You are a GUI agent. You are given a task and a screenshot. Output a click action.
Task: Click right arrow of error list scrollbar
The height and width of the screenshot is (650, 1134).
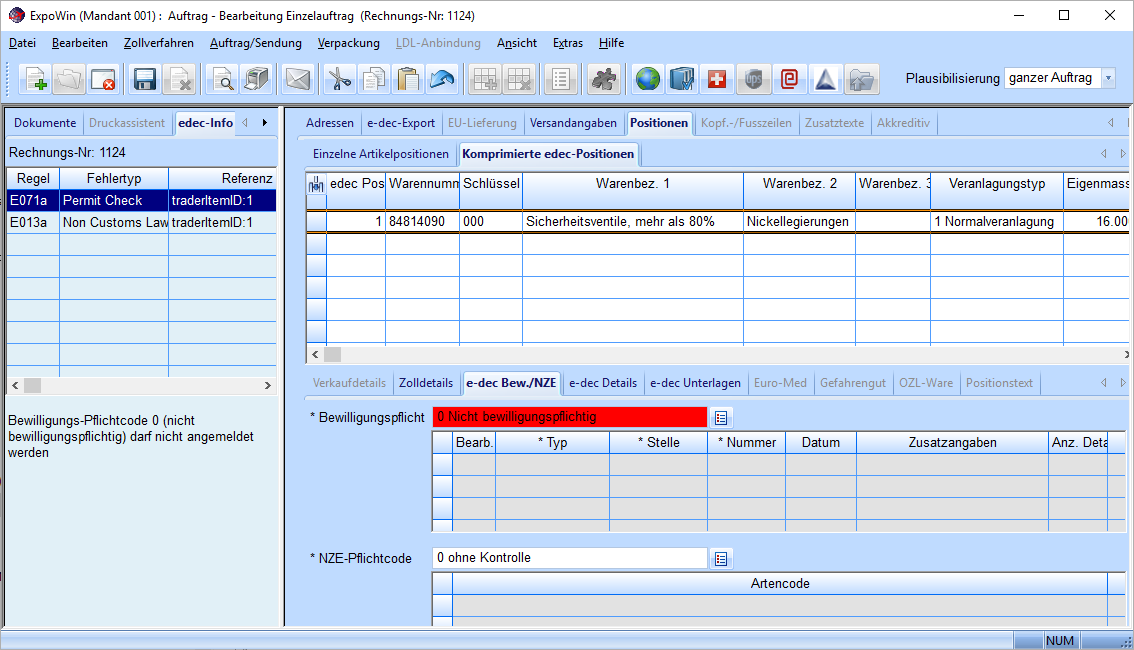tap(268, 385)
